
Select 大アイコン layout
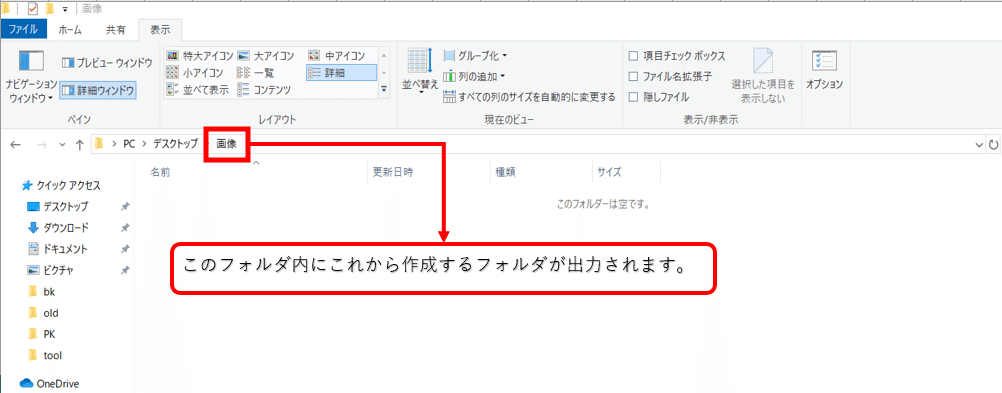click(266, 56)
